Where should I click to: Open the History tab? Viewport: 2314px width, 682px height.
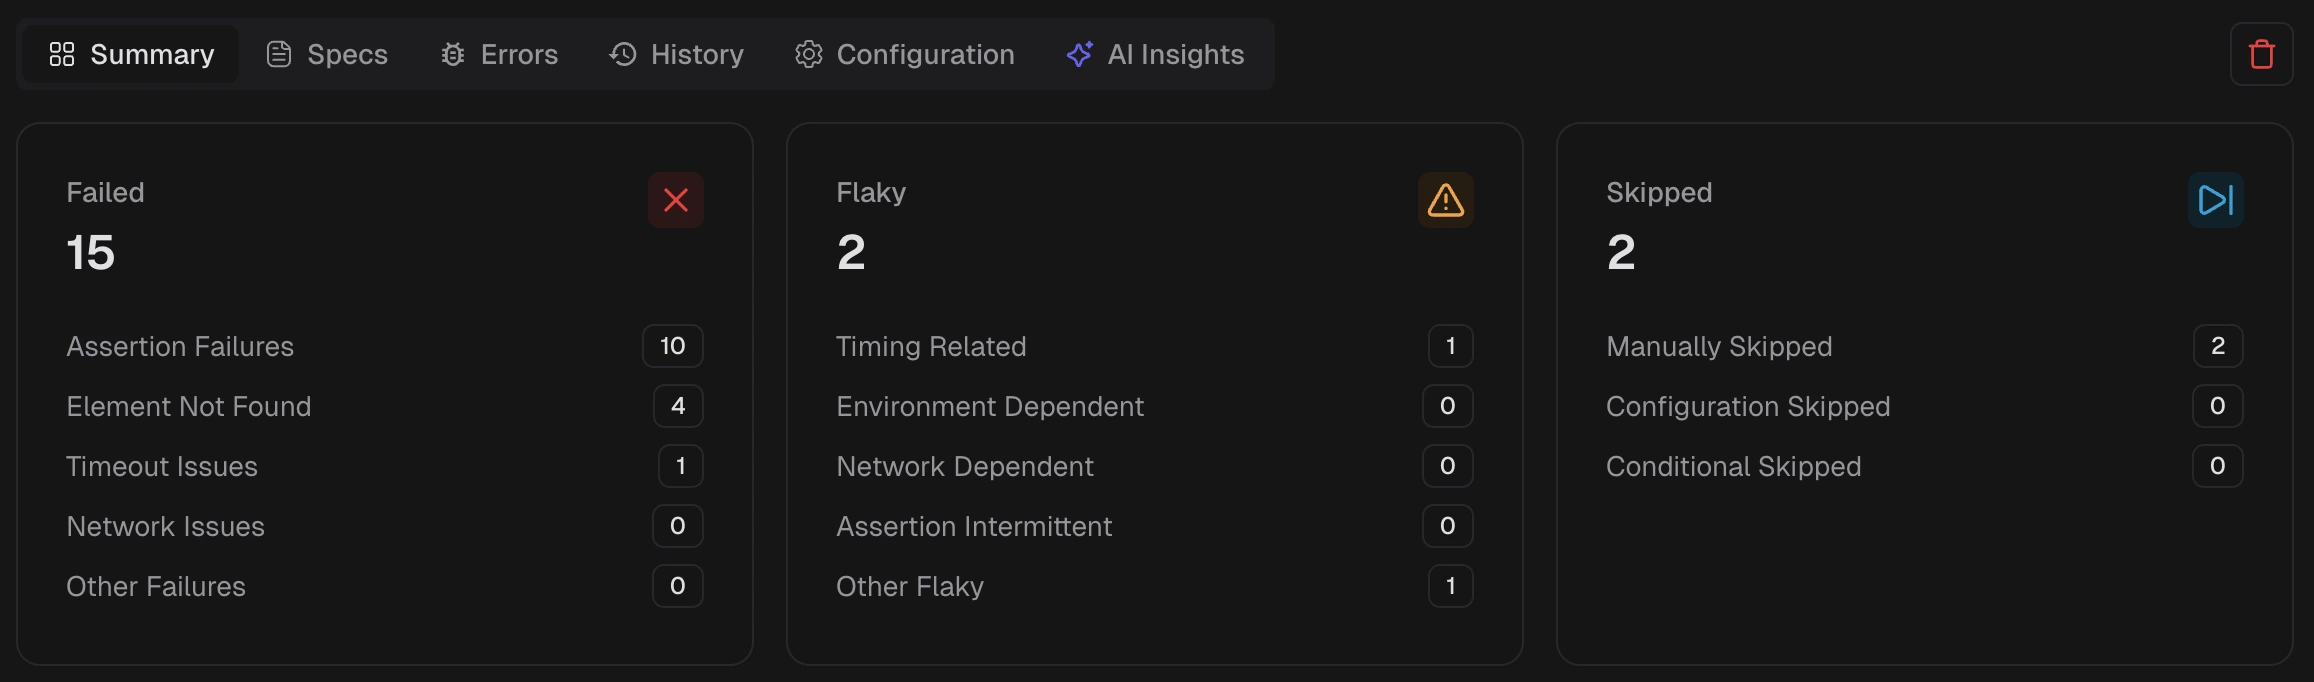click(x=677, y=54)
